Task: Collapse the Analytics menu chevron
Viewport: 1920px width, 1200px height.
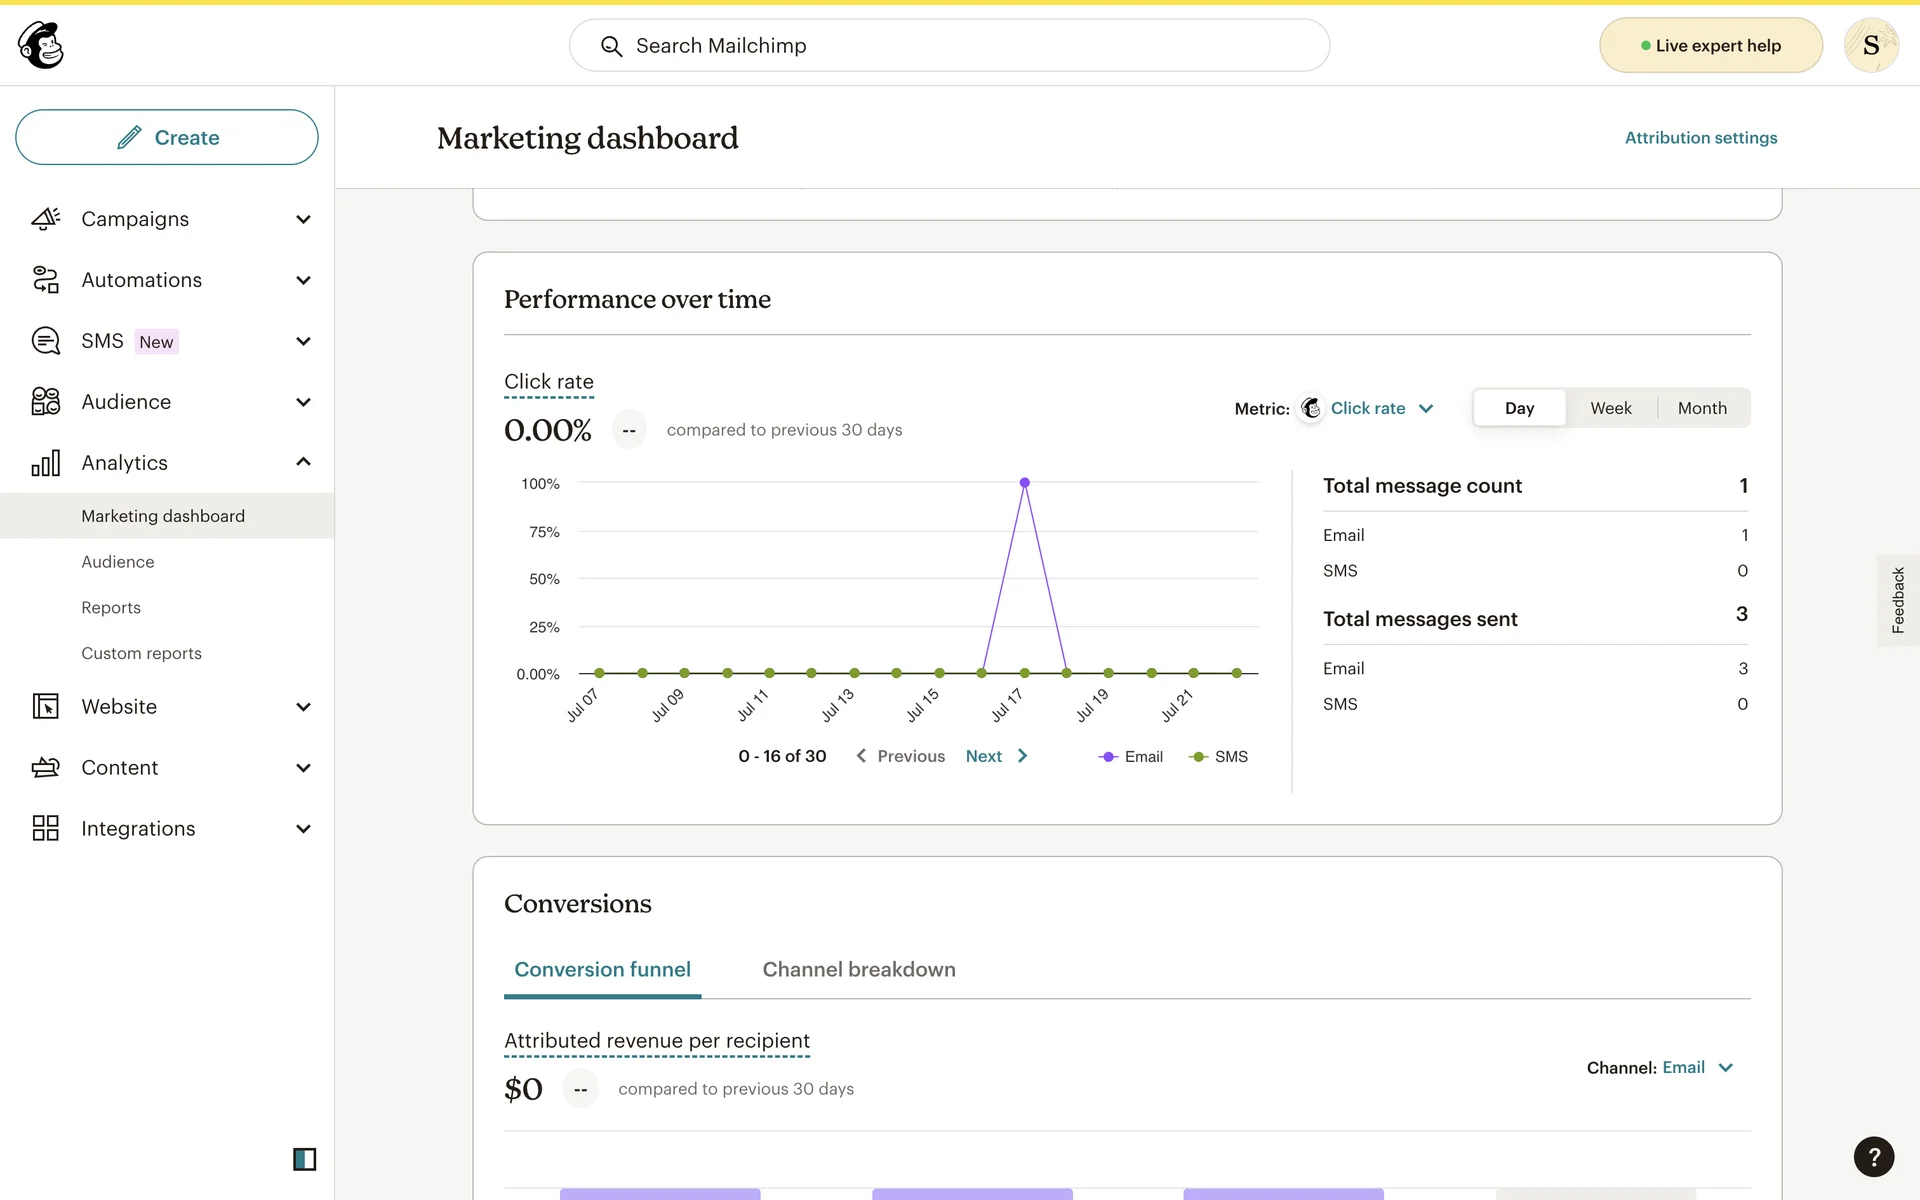Action: (x=304, y=462)
